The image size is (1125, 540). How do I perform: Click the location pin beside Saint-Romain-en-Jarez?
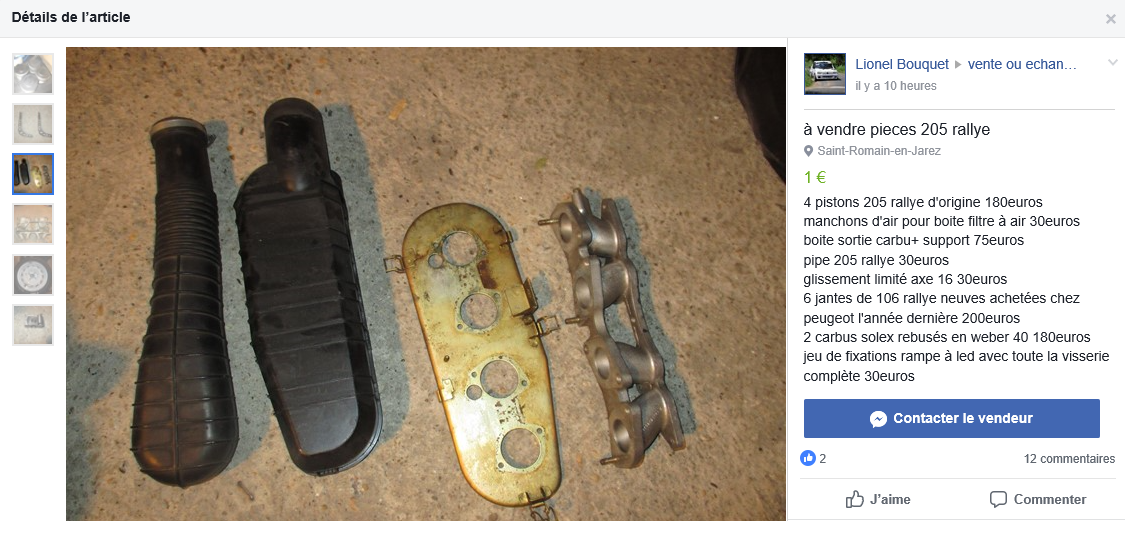tap(809, 151)
